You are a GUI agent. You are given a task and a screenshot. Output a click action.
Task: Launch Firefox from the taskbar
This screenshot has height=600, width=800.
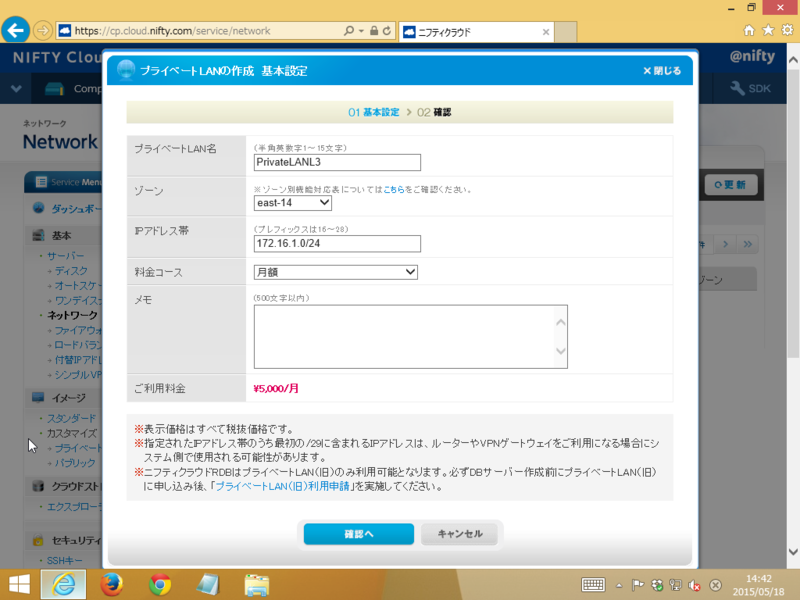[111, 585]
